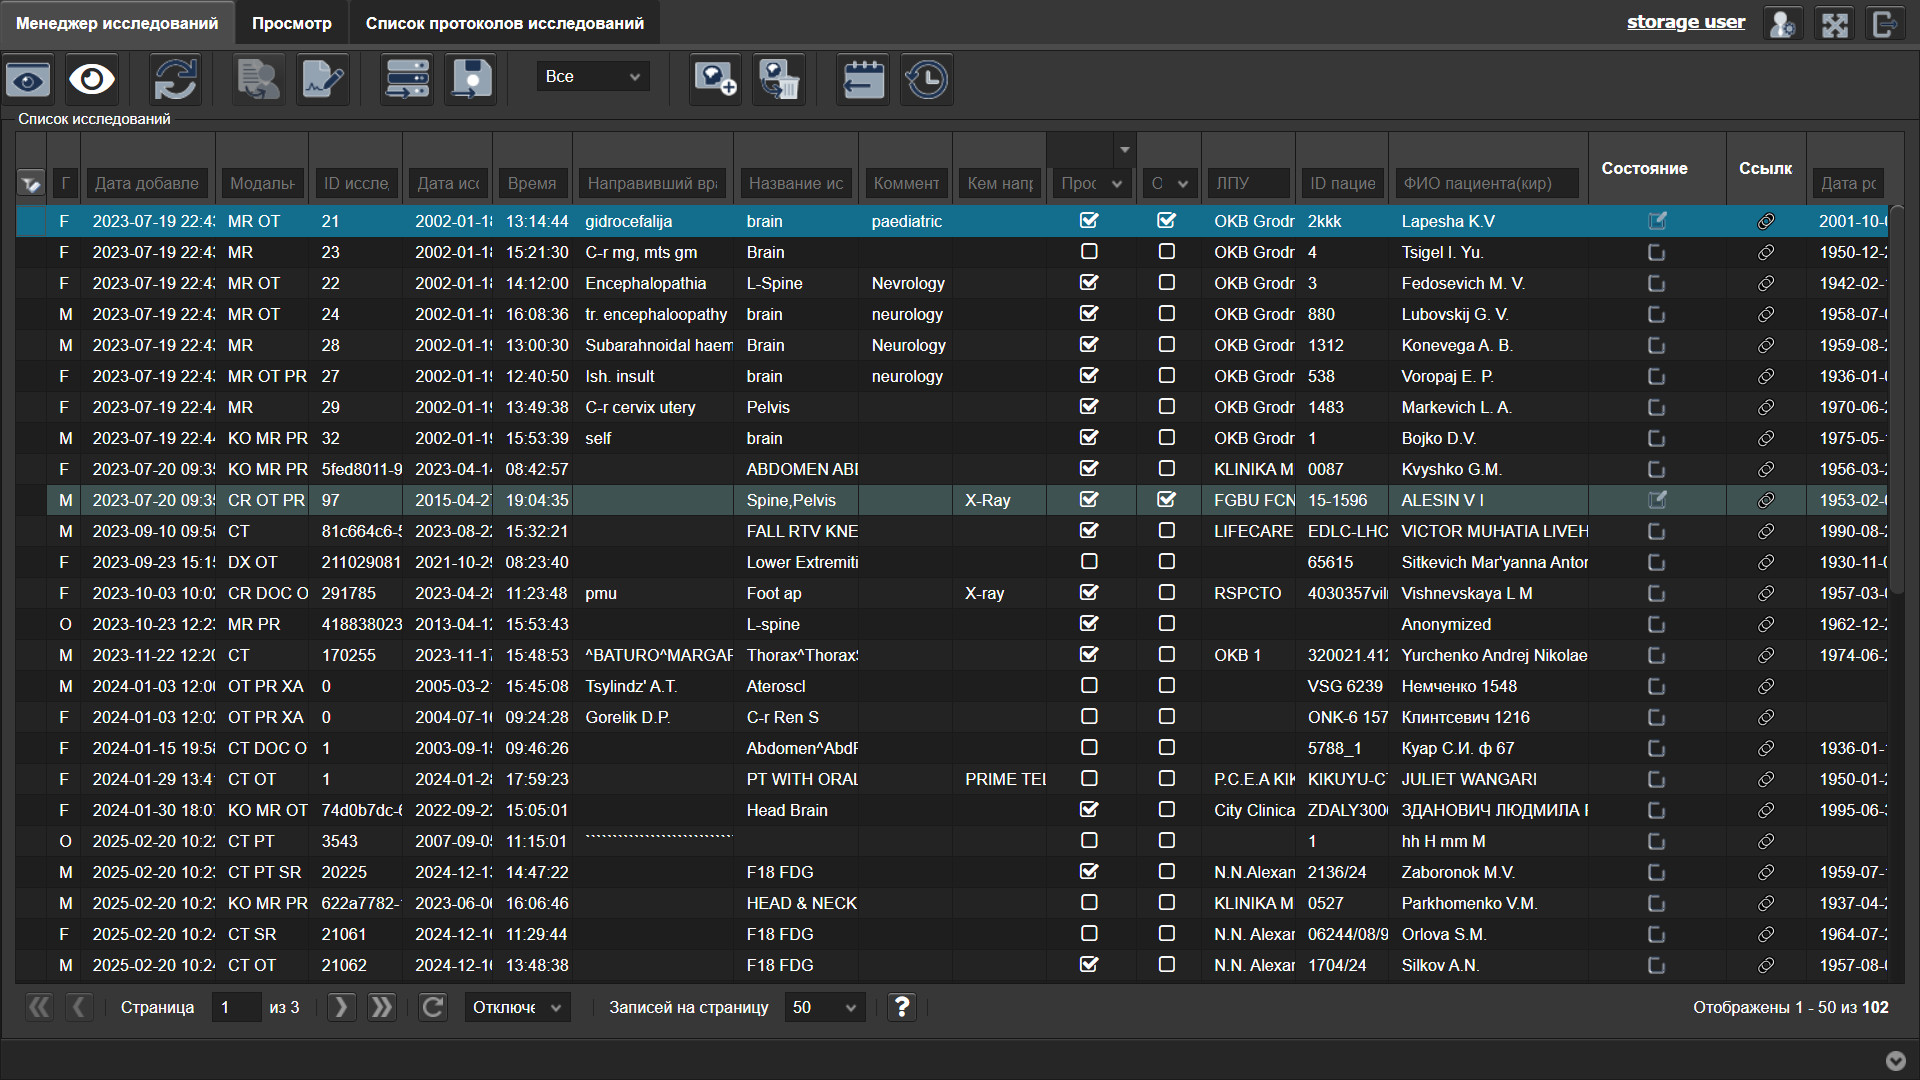Click the eye-in-window viewer icon
Screen dimensions: 1920x1080
[28, 79]
